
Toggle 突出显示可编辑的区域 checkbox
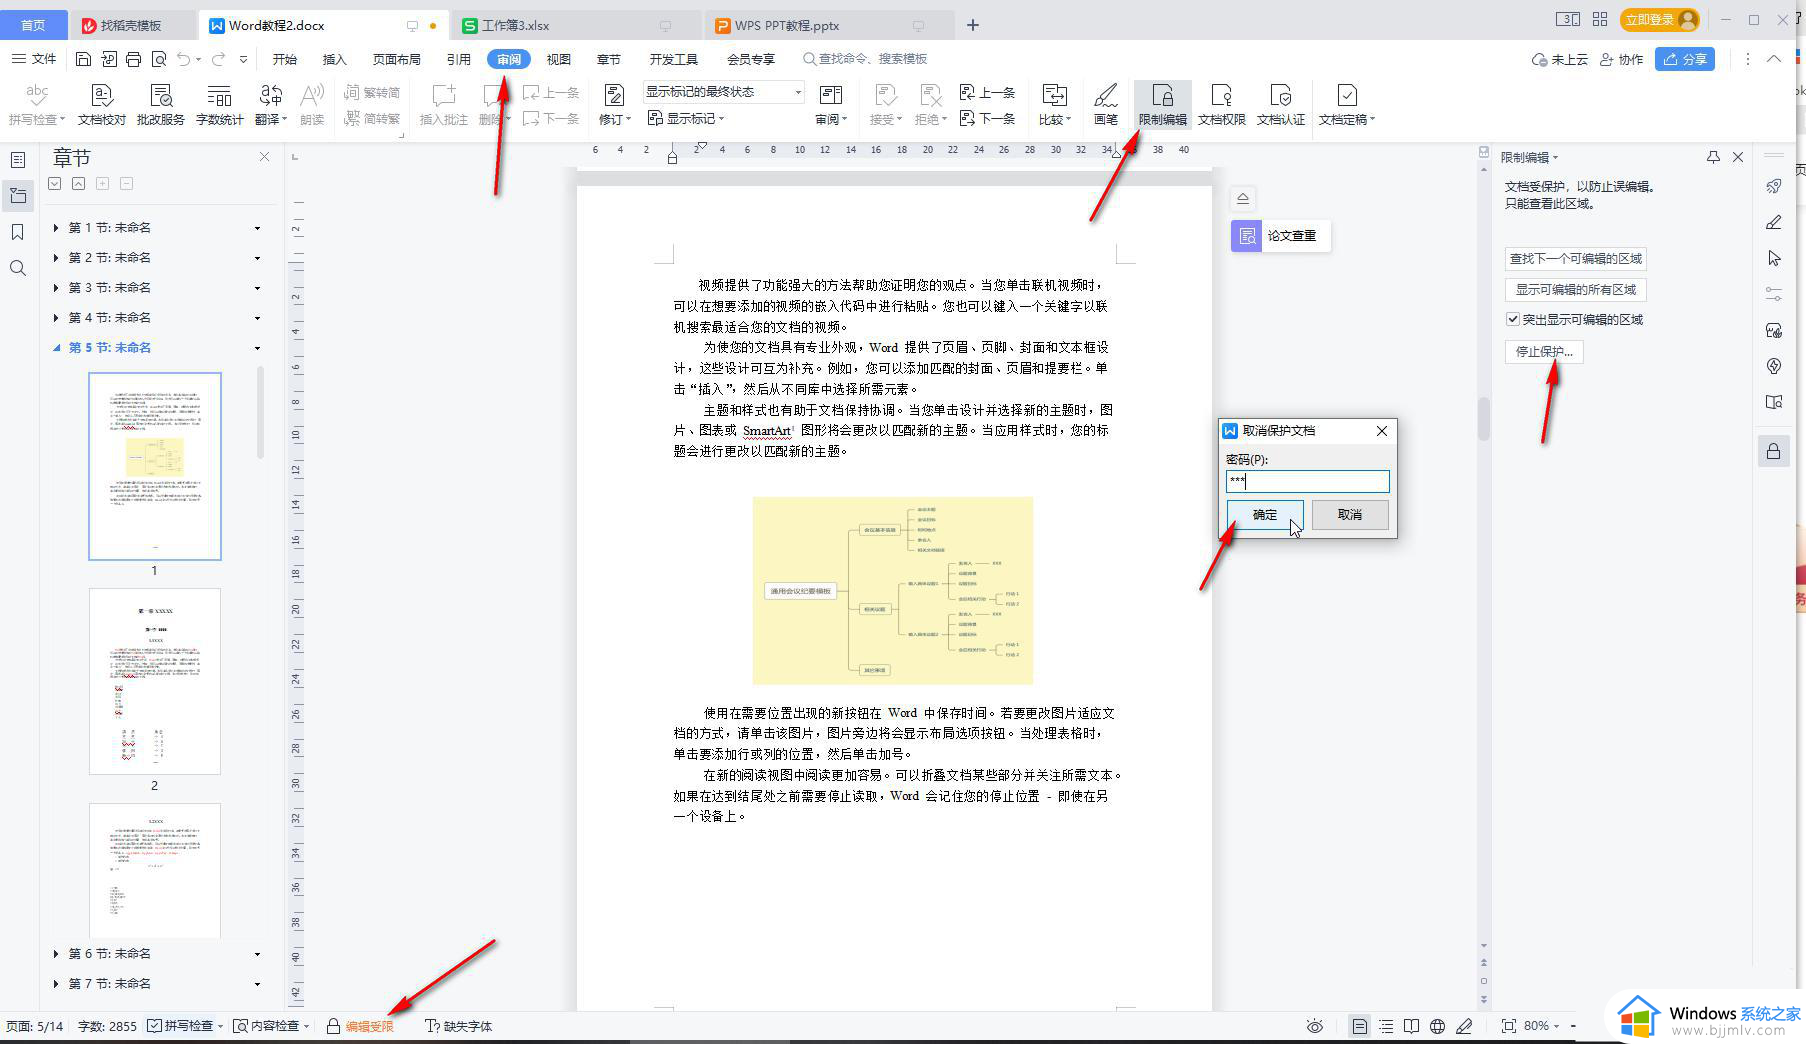pyautogui.click(x=1513, y=320)
